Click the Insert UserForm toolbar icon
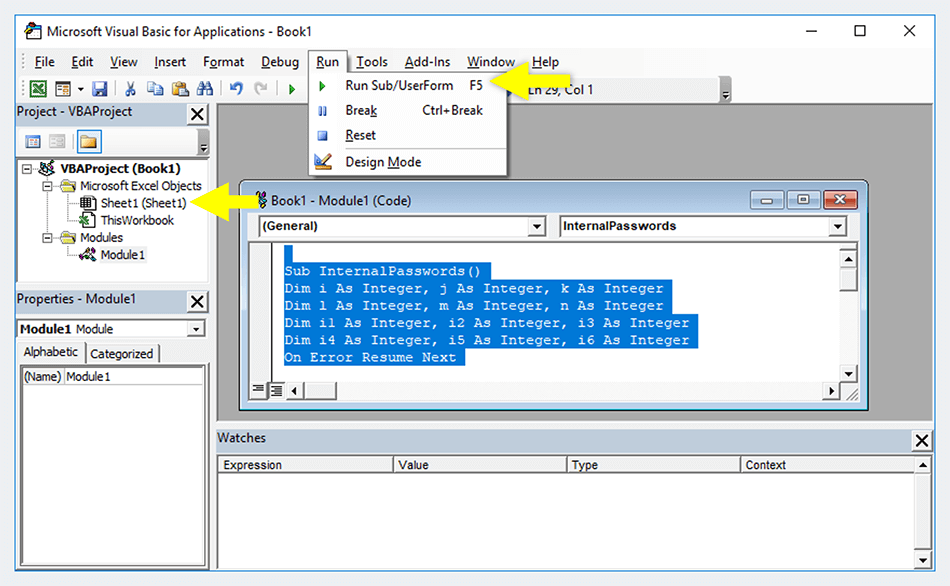950x586 pixels. pyautogui.click(x=63, y=89)
